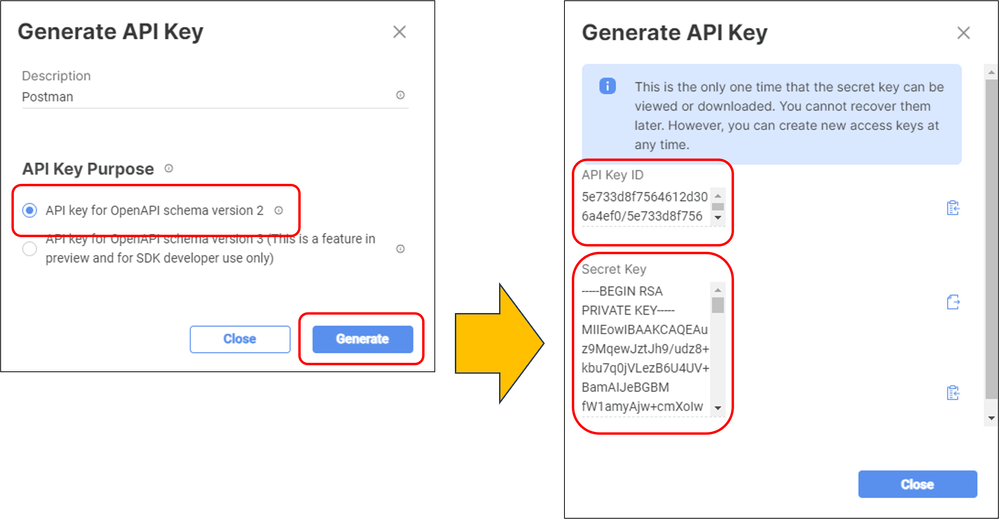Viewport: 999px width, 519px height.
Task: Click the info icon next to API Key Purpose
Action: pyautogui.click(x=168, y=168)
